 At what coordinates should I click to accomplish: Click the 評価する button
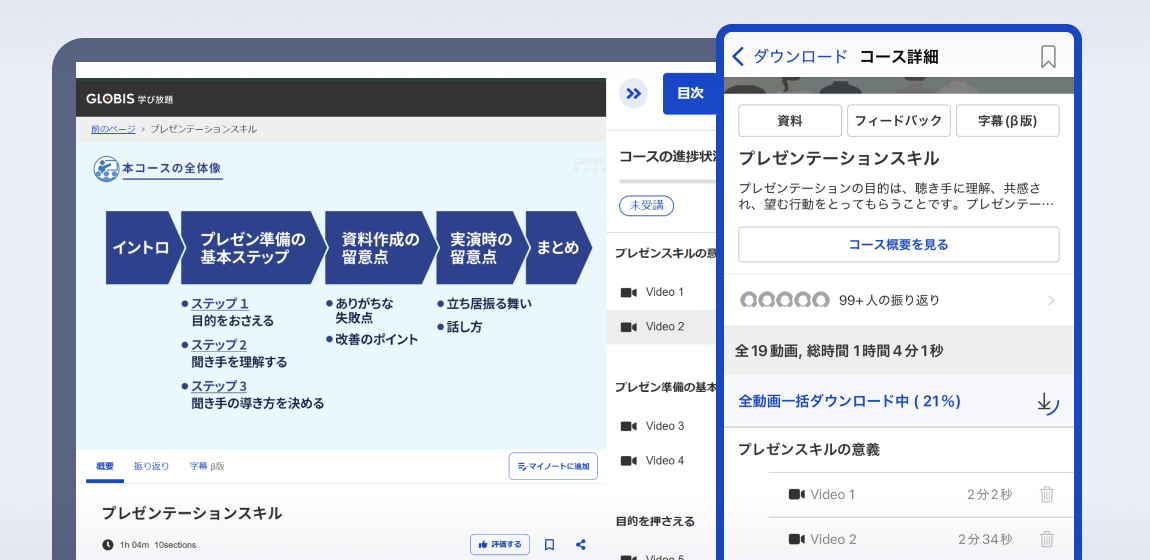[x=499, y=545]
